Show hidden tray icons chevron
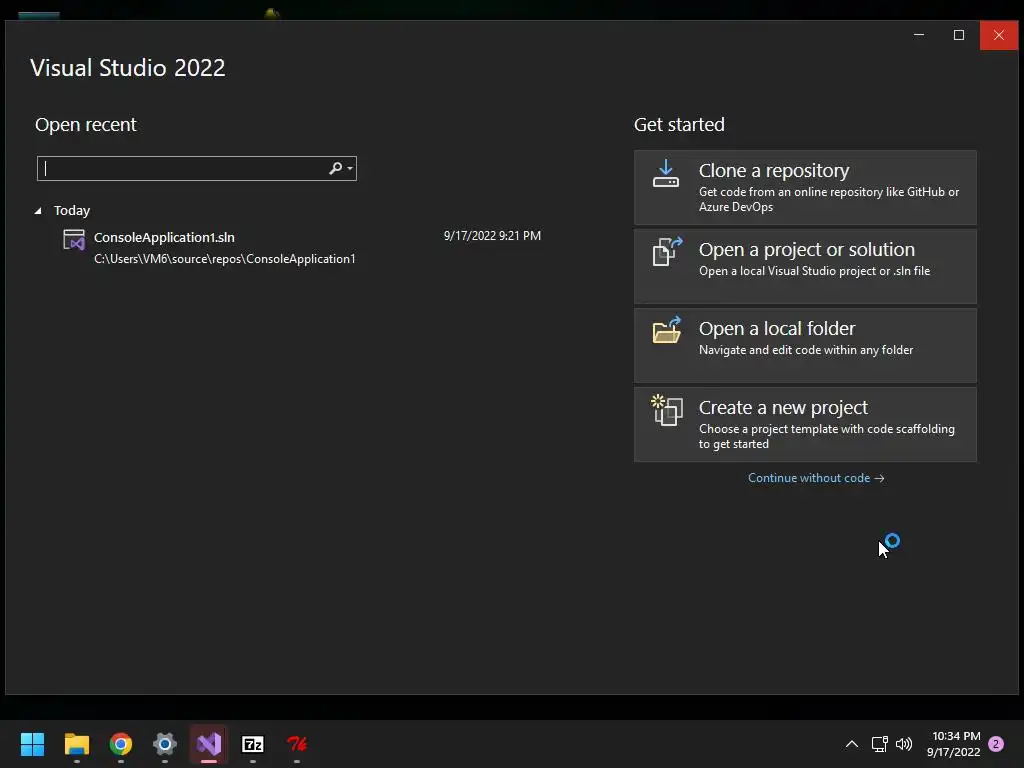 tap(852, 744)
